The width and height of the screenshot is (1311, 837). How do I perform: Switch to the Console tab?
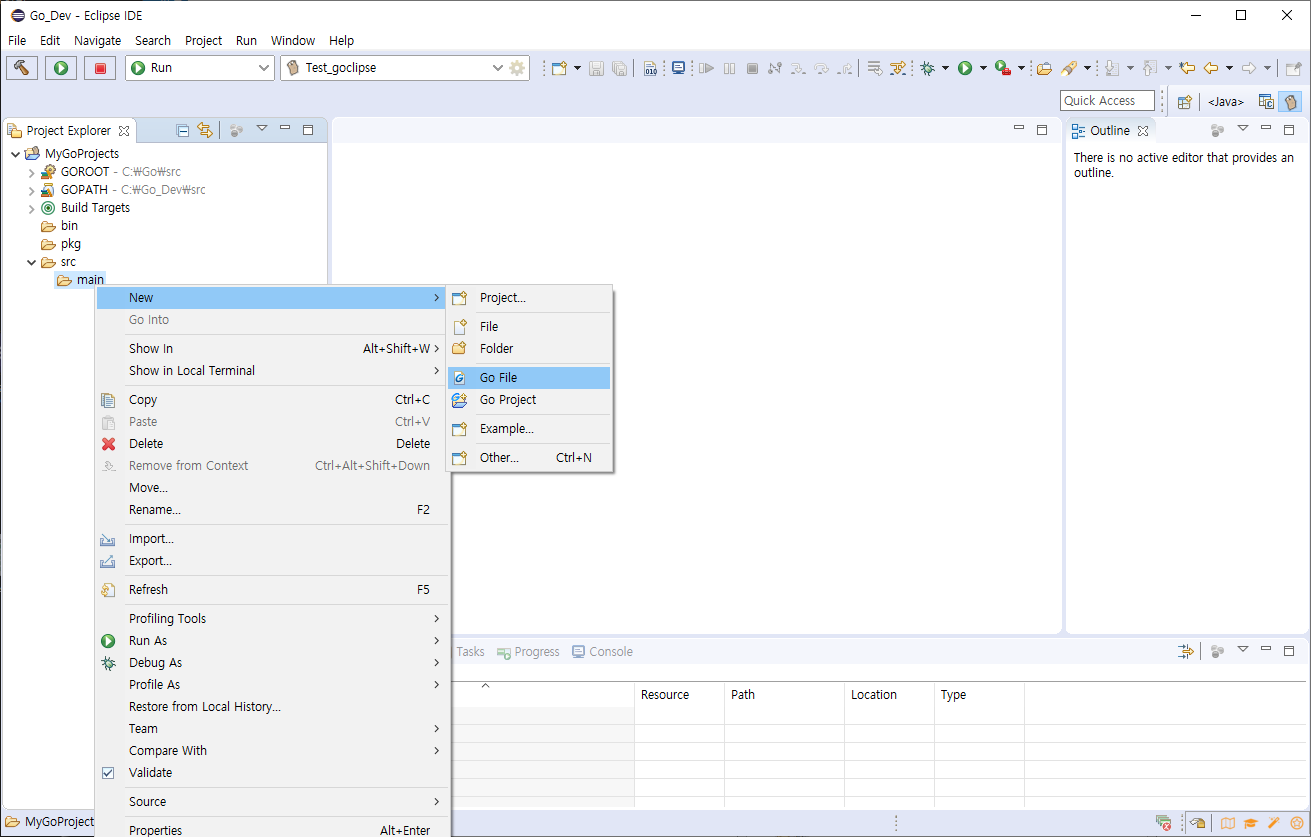point(602,652)
